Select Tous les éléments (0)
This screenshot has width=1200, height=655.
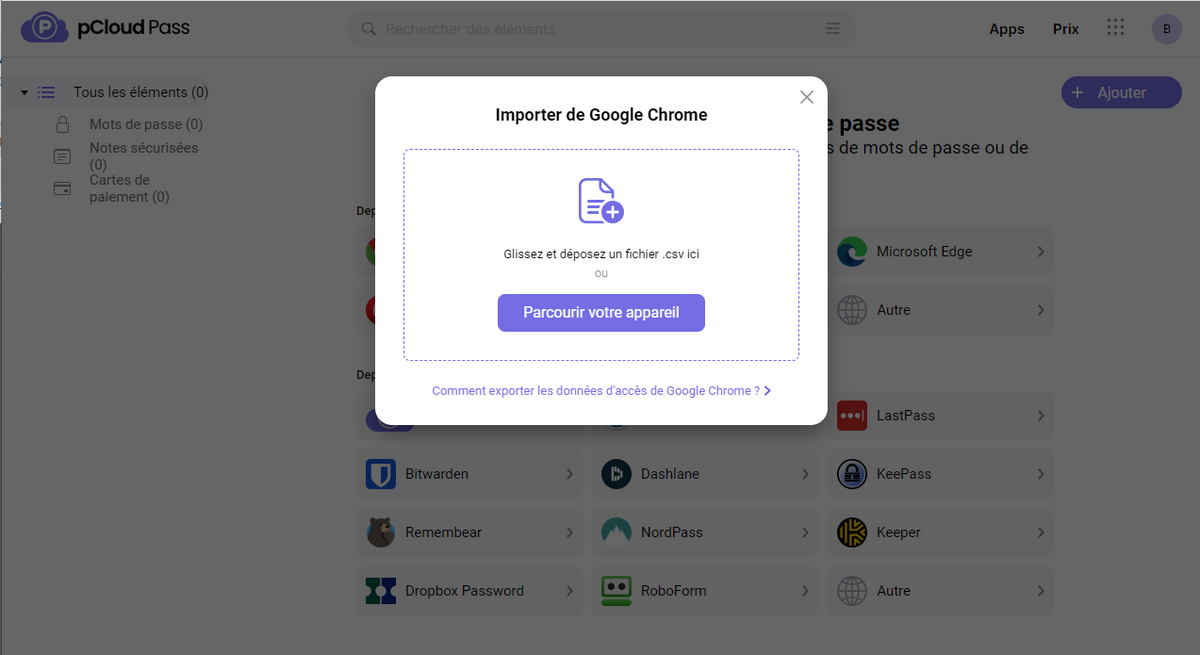coord(141,92)
